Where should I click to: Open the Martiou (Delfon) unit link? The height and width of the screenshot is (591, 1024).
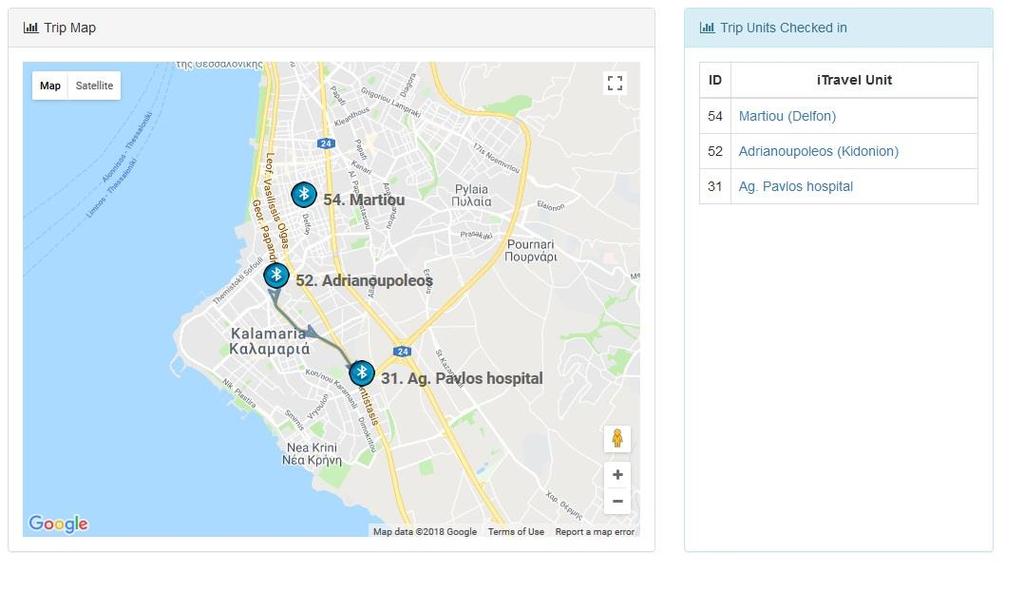point(787,116)
